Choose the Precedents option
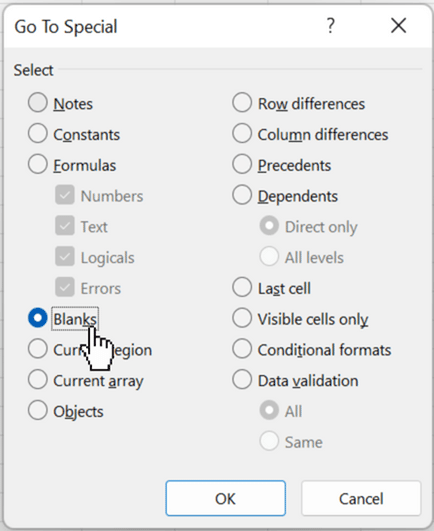Image resolution: width=434 pixels, height=531 pixels. (242, 164)
